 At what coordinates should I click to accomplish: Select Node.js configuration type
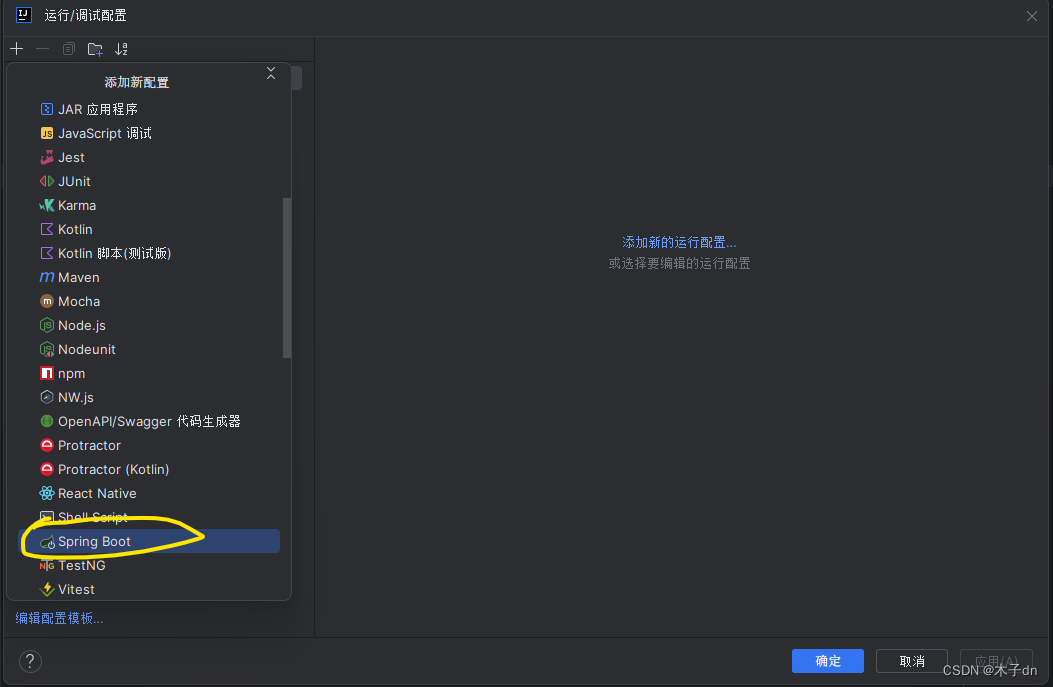[x=148, y=325]
